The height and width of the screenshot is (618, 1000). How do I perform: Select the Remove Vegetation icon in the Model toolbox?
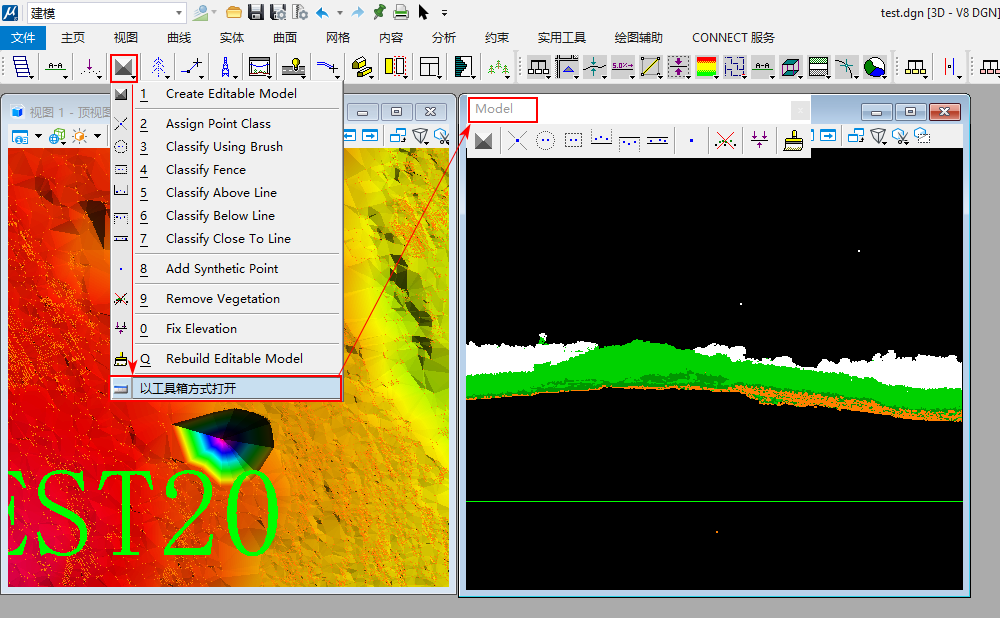click(726, 141)
